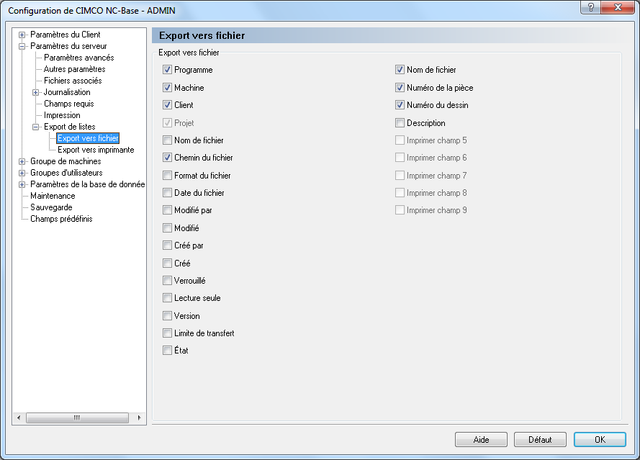Open the Champs requis item
This screenshot has height=460, width=640.
[69, 104]
